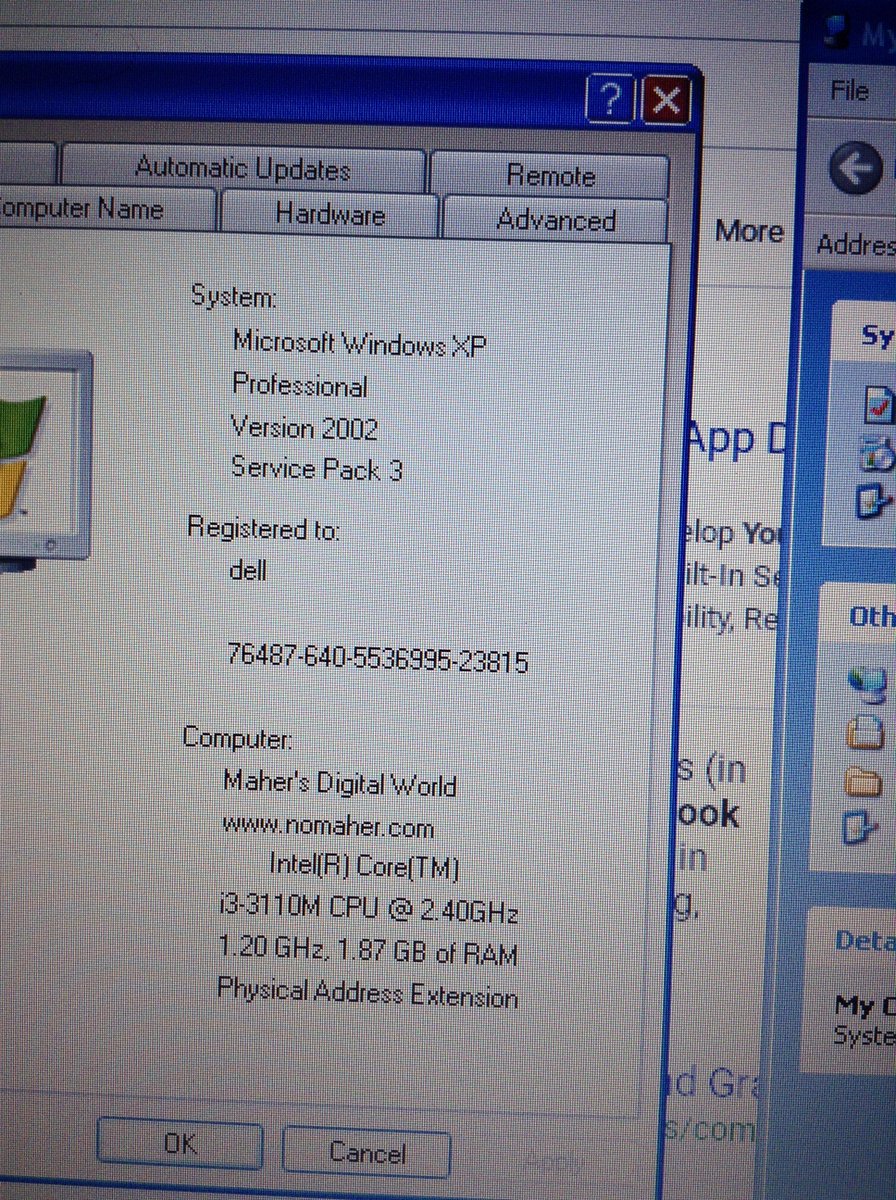Click the 'App D' heading in background page

pos(734,439)
